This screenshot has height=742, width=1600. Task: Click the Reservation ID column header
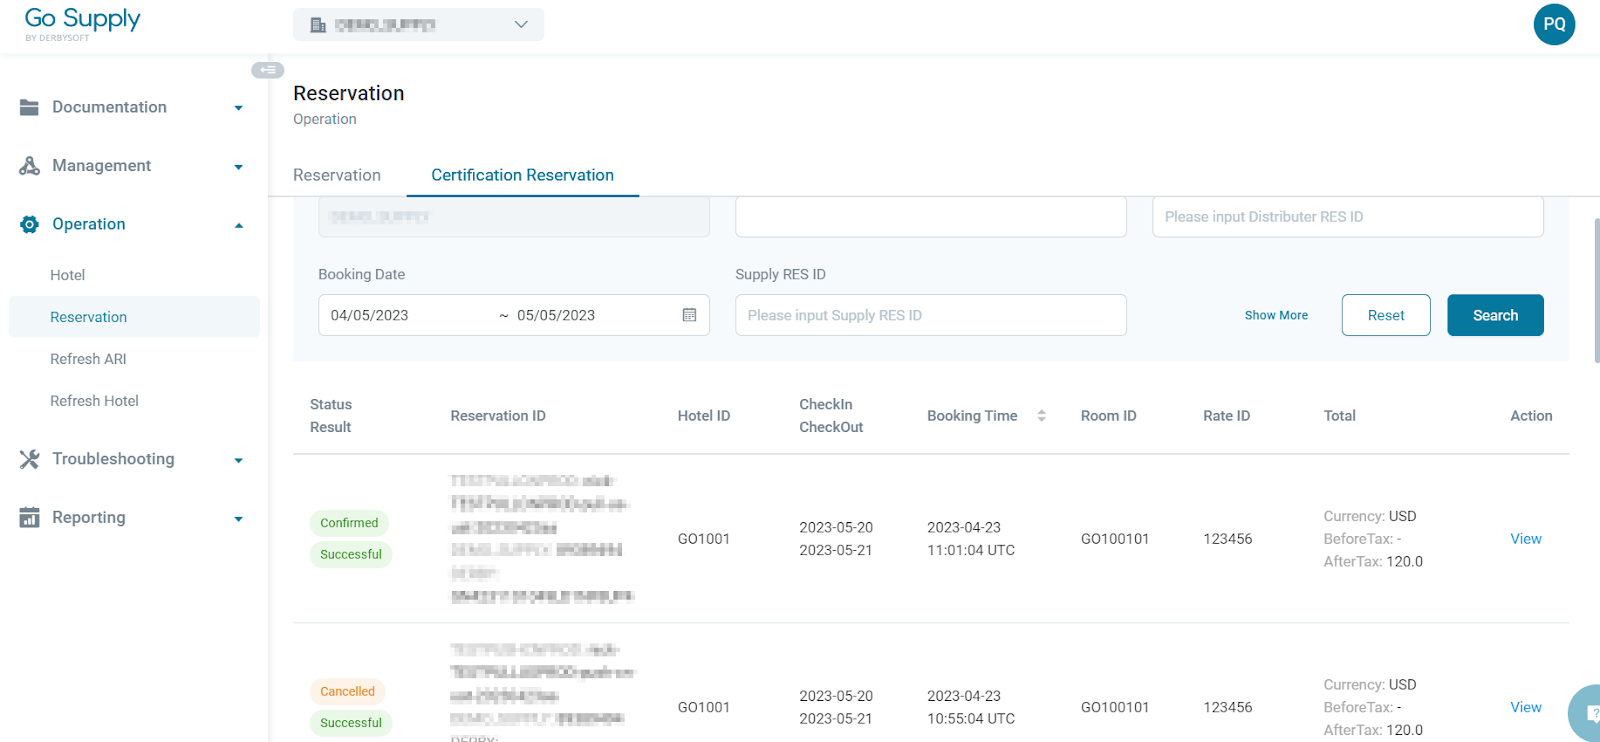(498, 416)
